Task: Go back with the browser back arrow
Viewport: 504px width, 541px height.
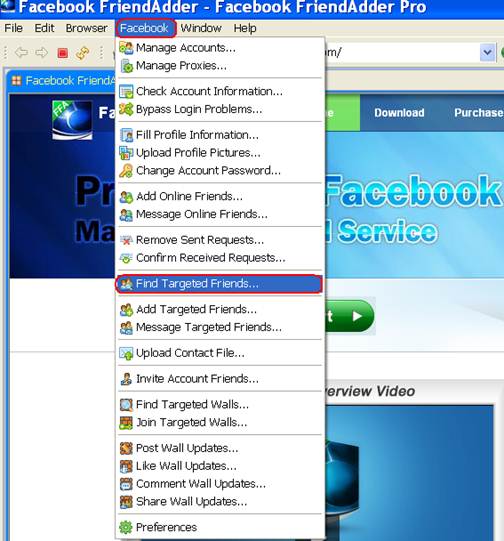Action: [x=21, y=53]
